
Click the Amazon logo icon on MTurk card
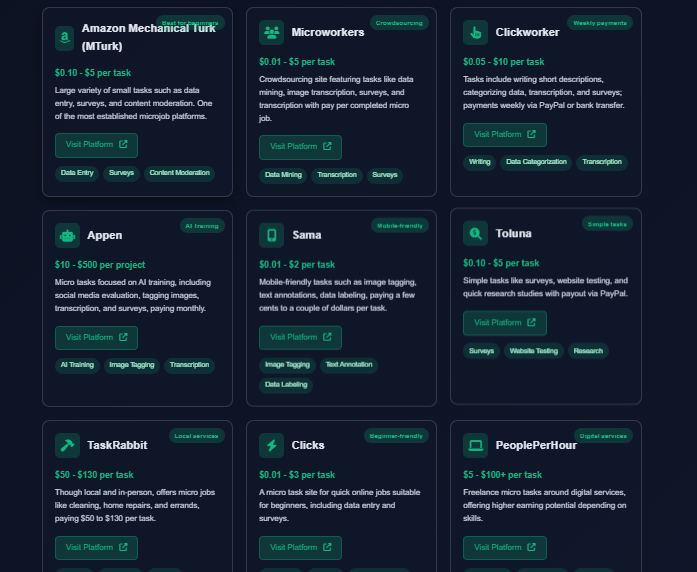coord(65,38)
